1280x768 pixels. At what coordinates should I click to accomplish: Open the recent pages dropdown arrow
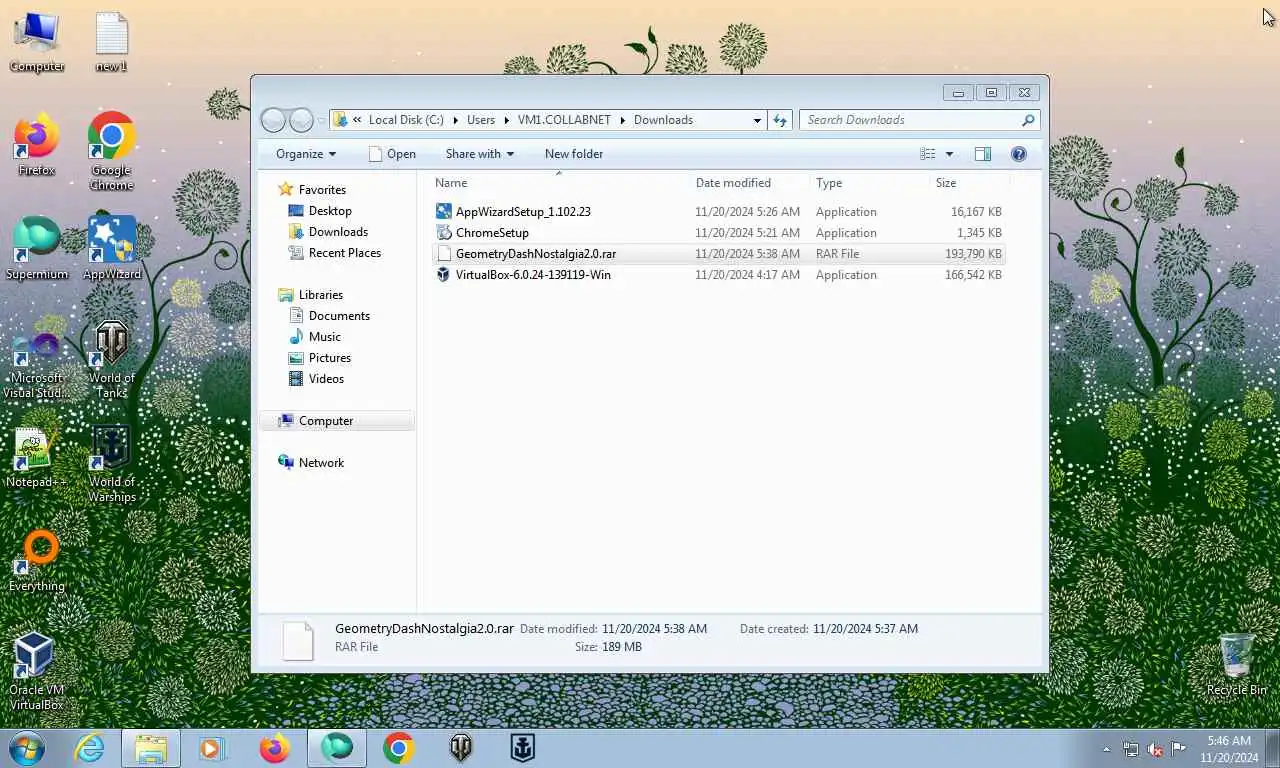[321, 120]
